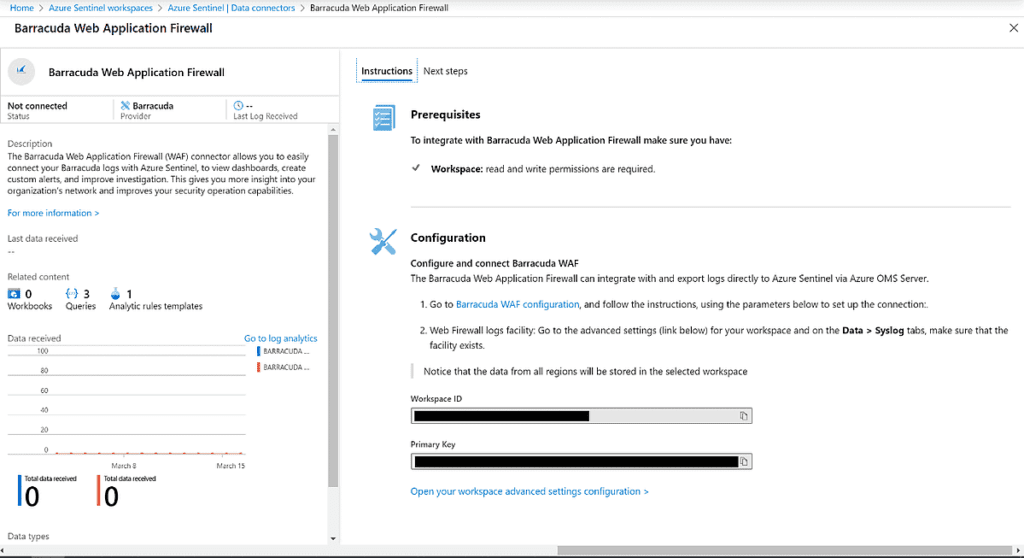1024x558 pixels.
Task: Copy the Primary Key value
Action: (x=743, y=462)
